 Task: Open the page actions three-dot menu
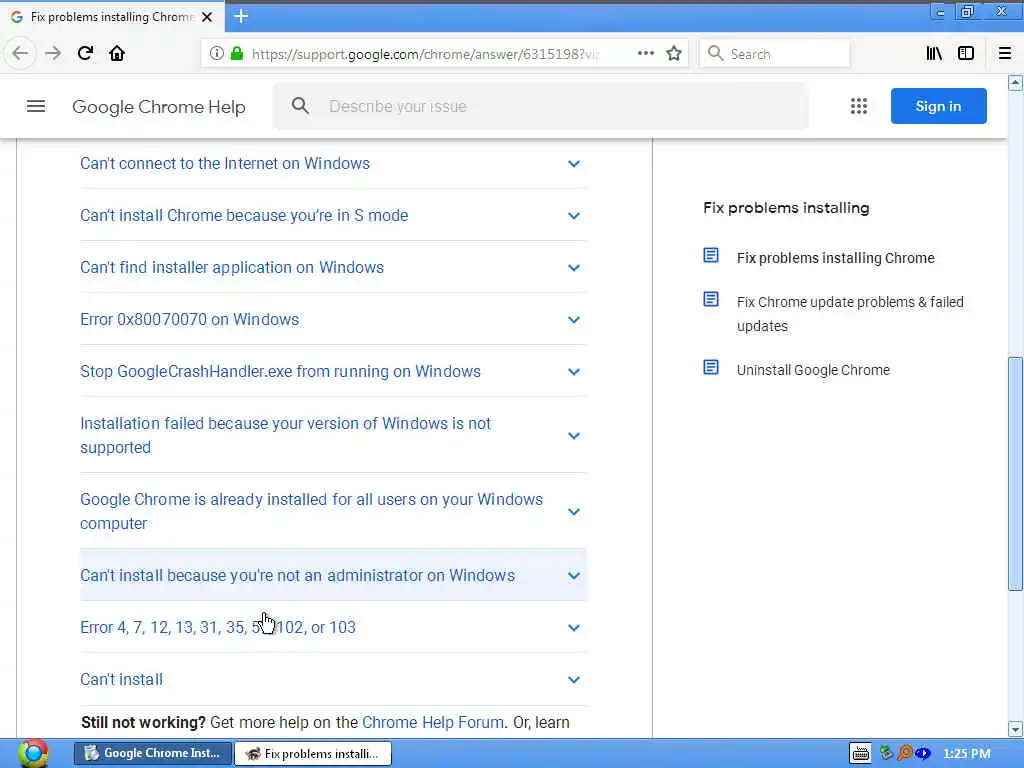[645, 53]
